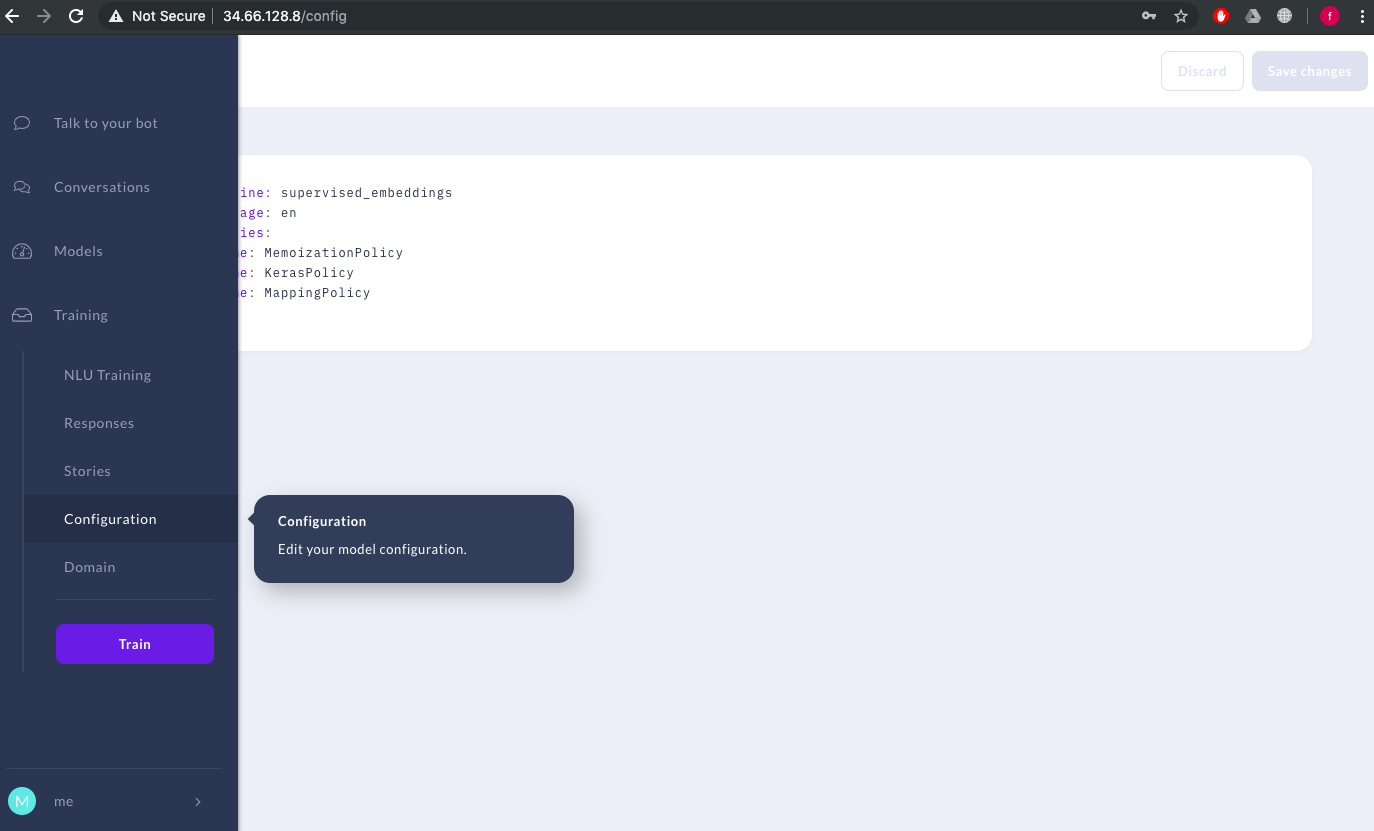1374x831 pixels.
Task: Click the password key icon in the address bar
Action: coord(1149,16)
